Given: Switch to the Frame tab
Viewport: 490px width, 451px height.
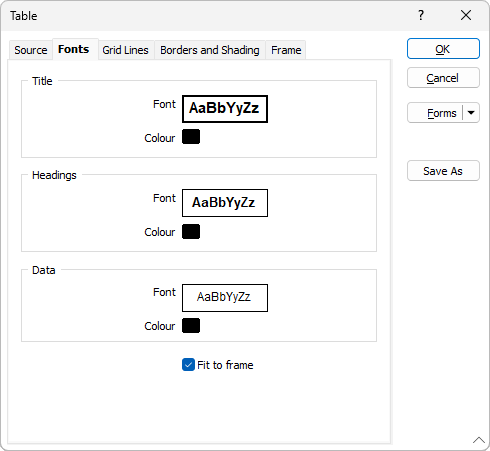Looking at the screenshot, I should 286,50.
